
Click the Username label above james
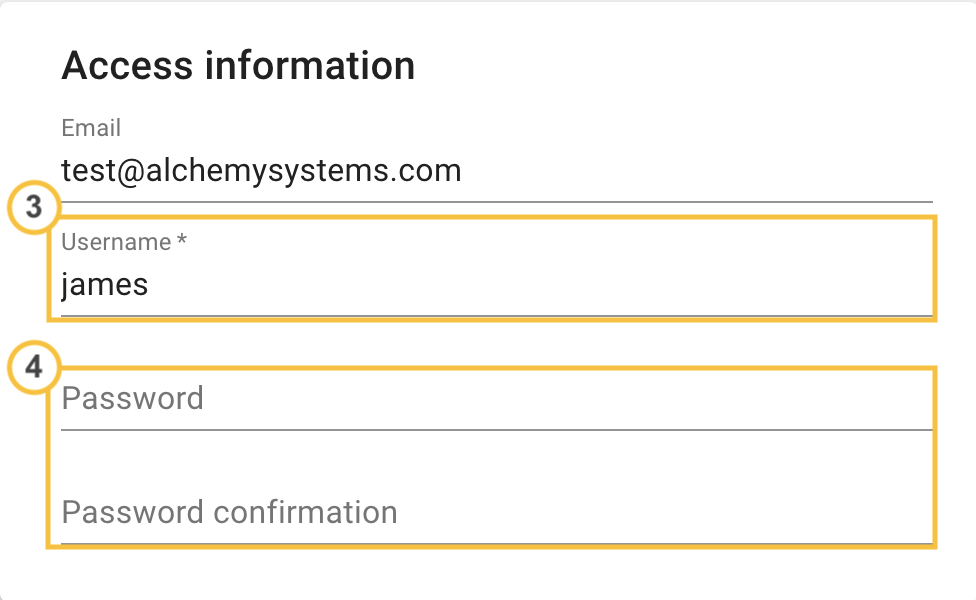click(x=116, y=242)
